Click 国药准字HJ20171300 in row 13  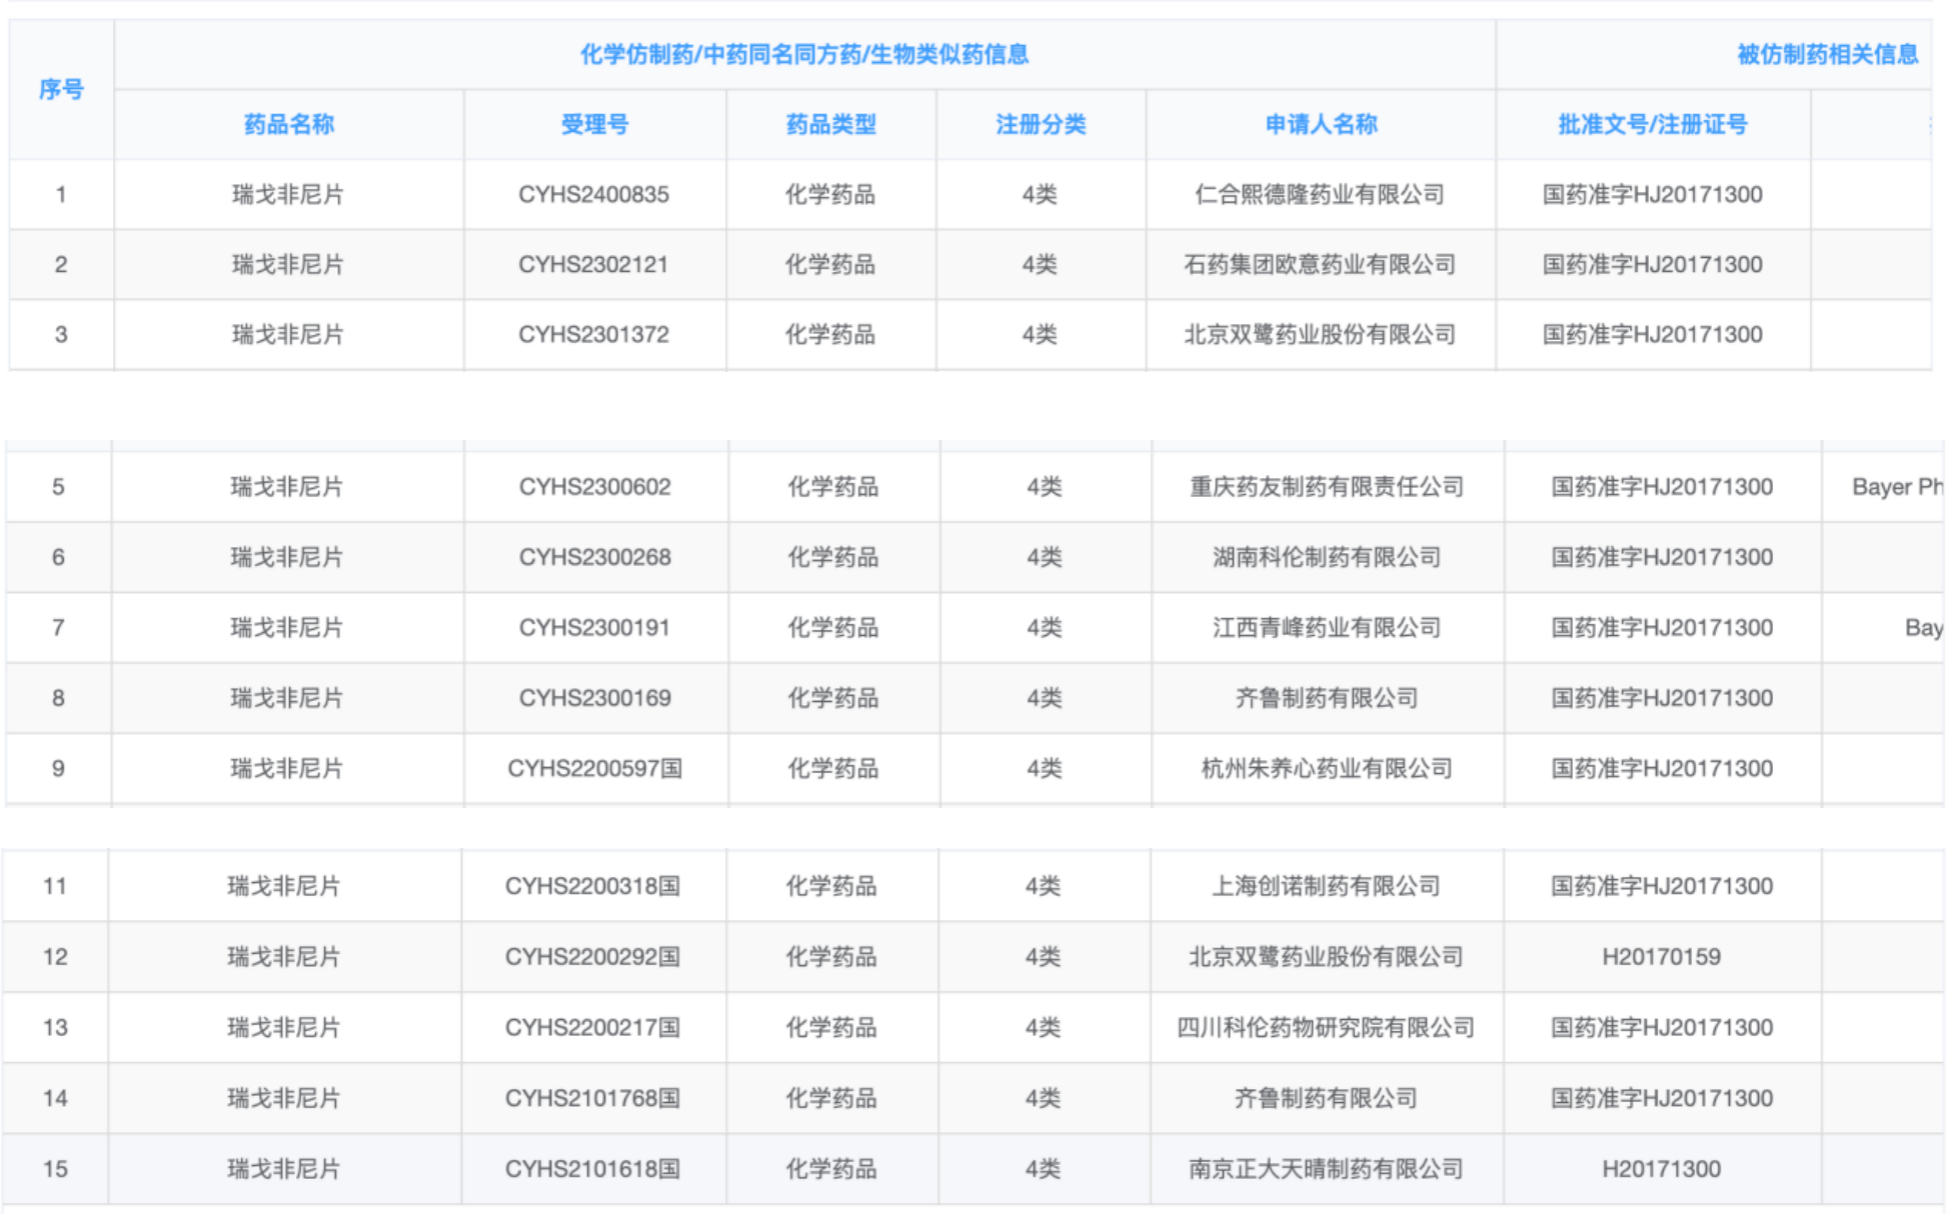[1662, 1028]
